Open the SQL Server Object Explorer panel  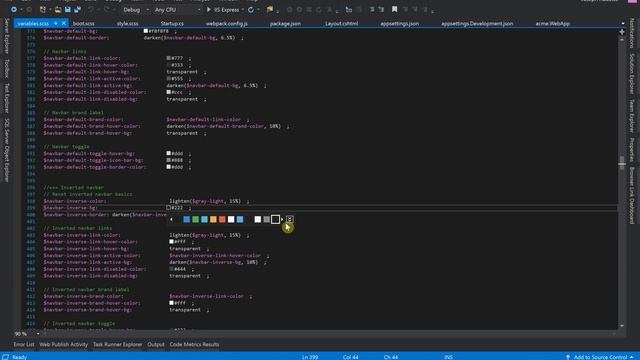coord(6,150)
